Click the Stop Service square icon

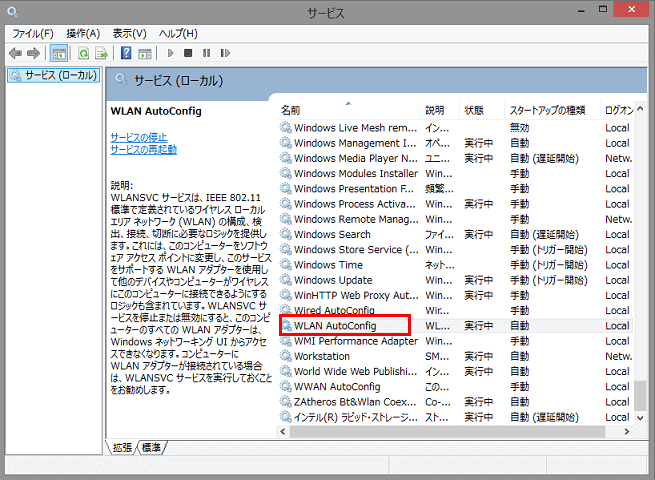click(x=188, y=53)
